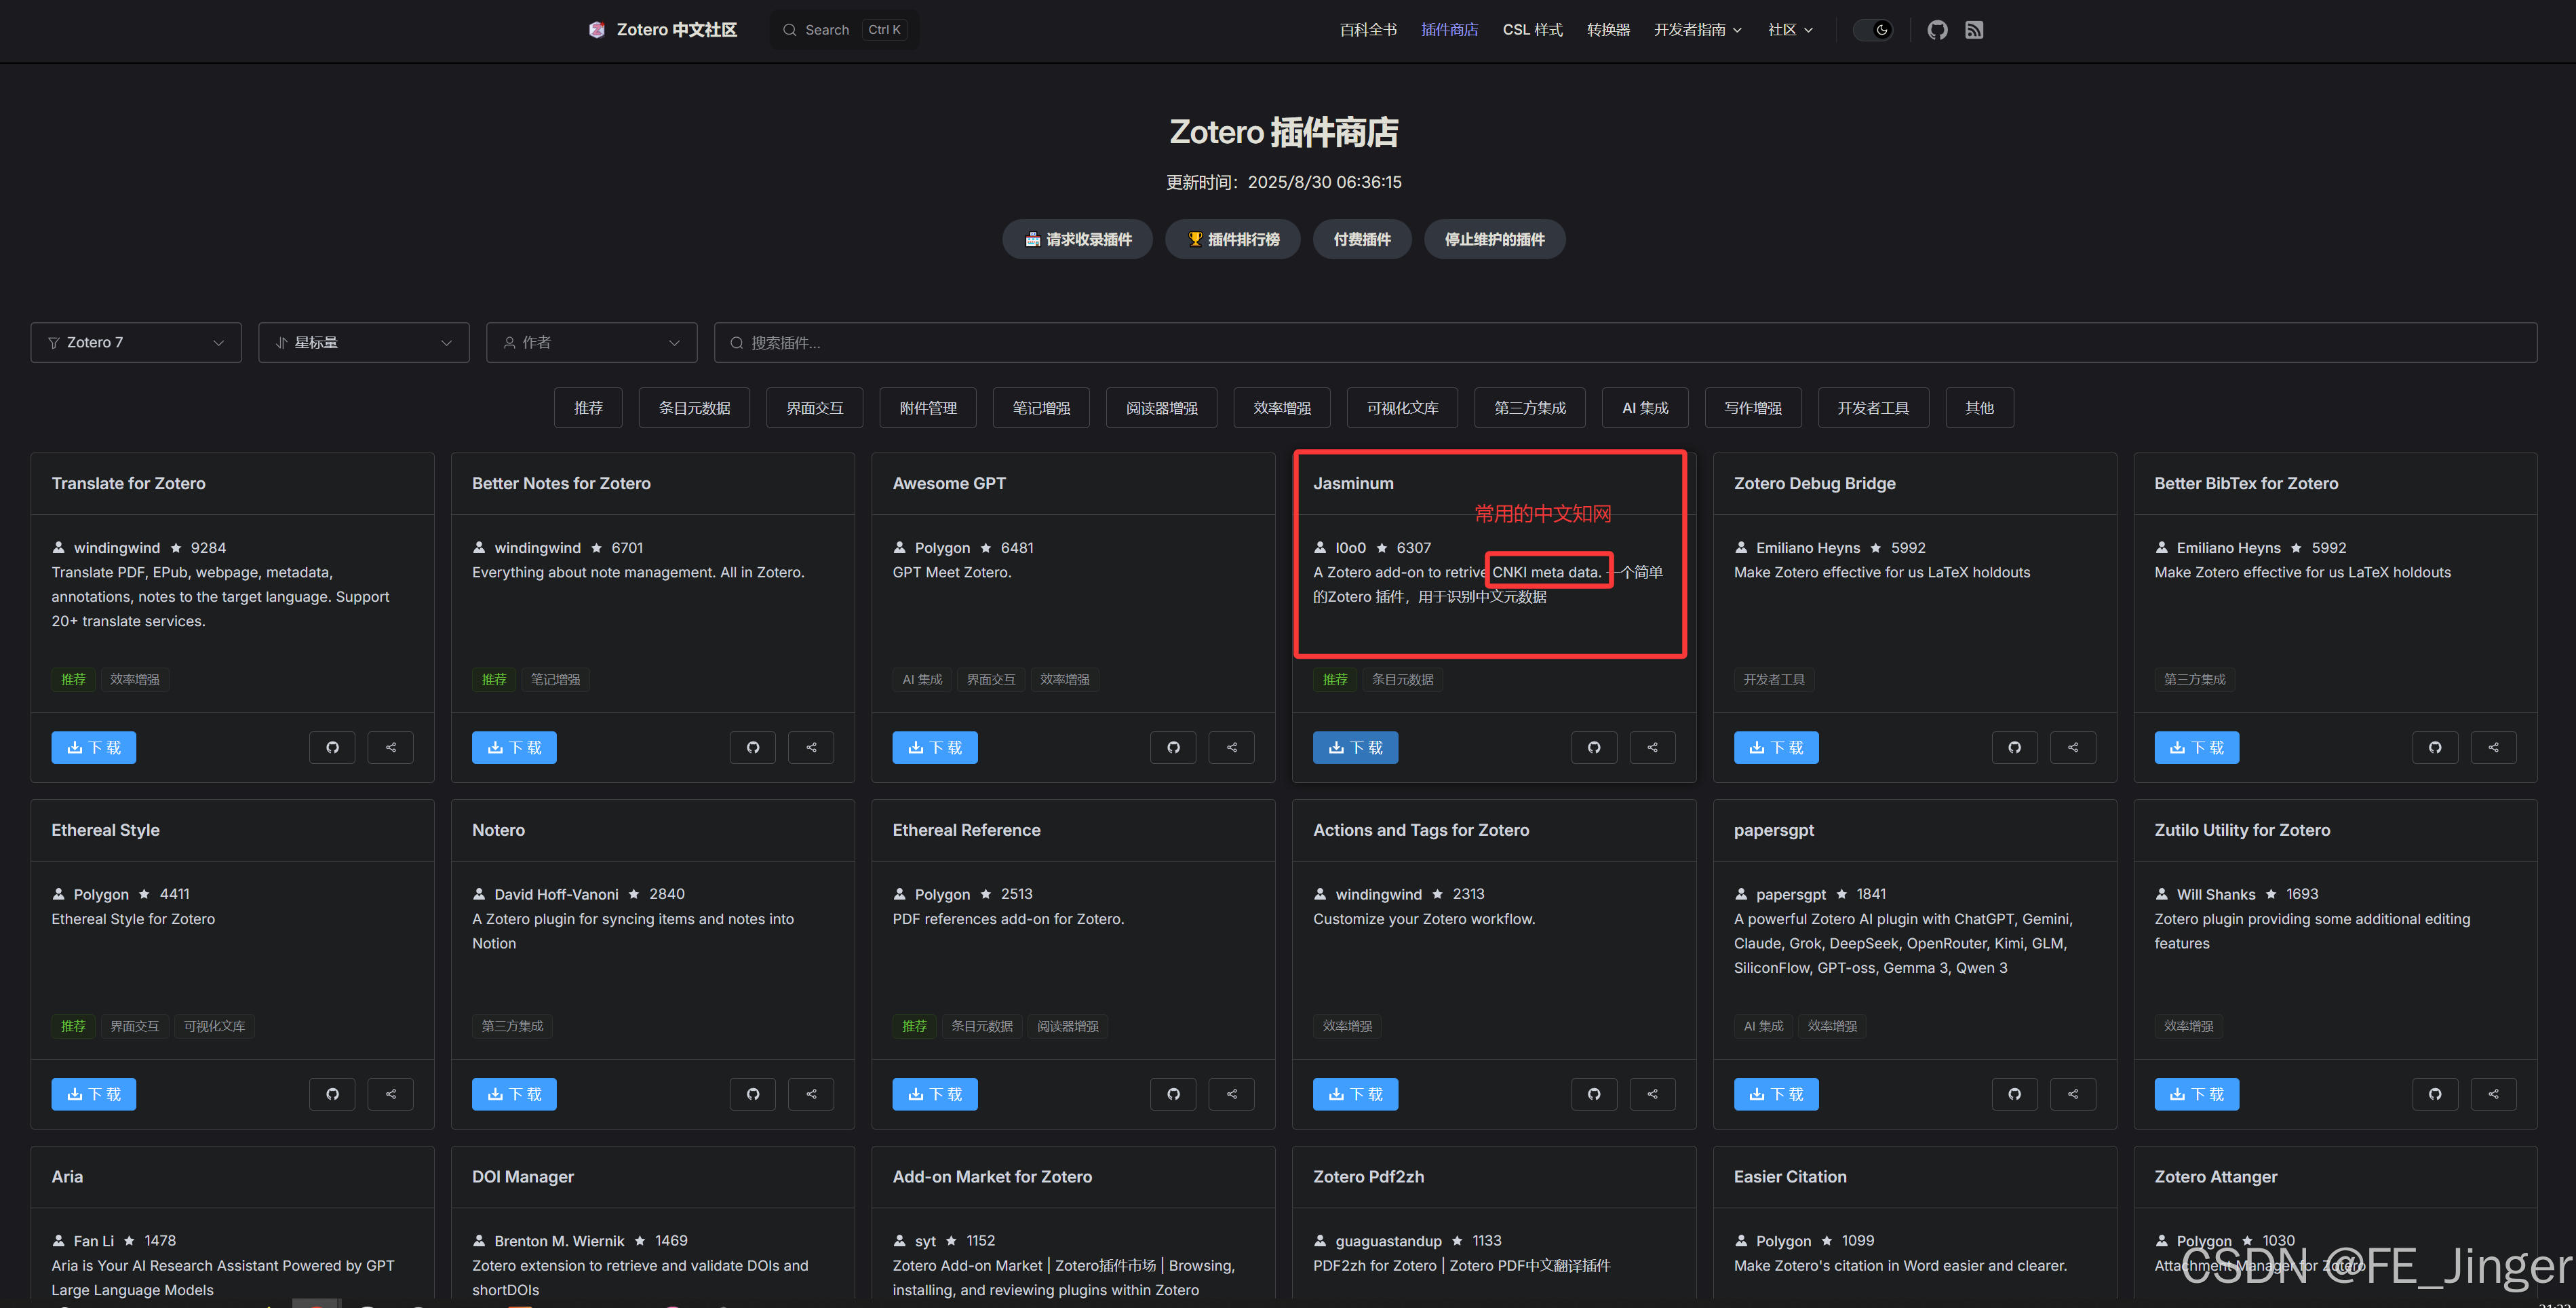Open GitHub repo for Translate for Zotero

tap(332, 747)
